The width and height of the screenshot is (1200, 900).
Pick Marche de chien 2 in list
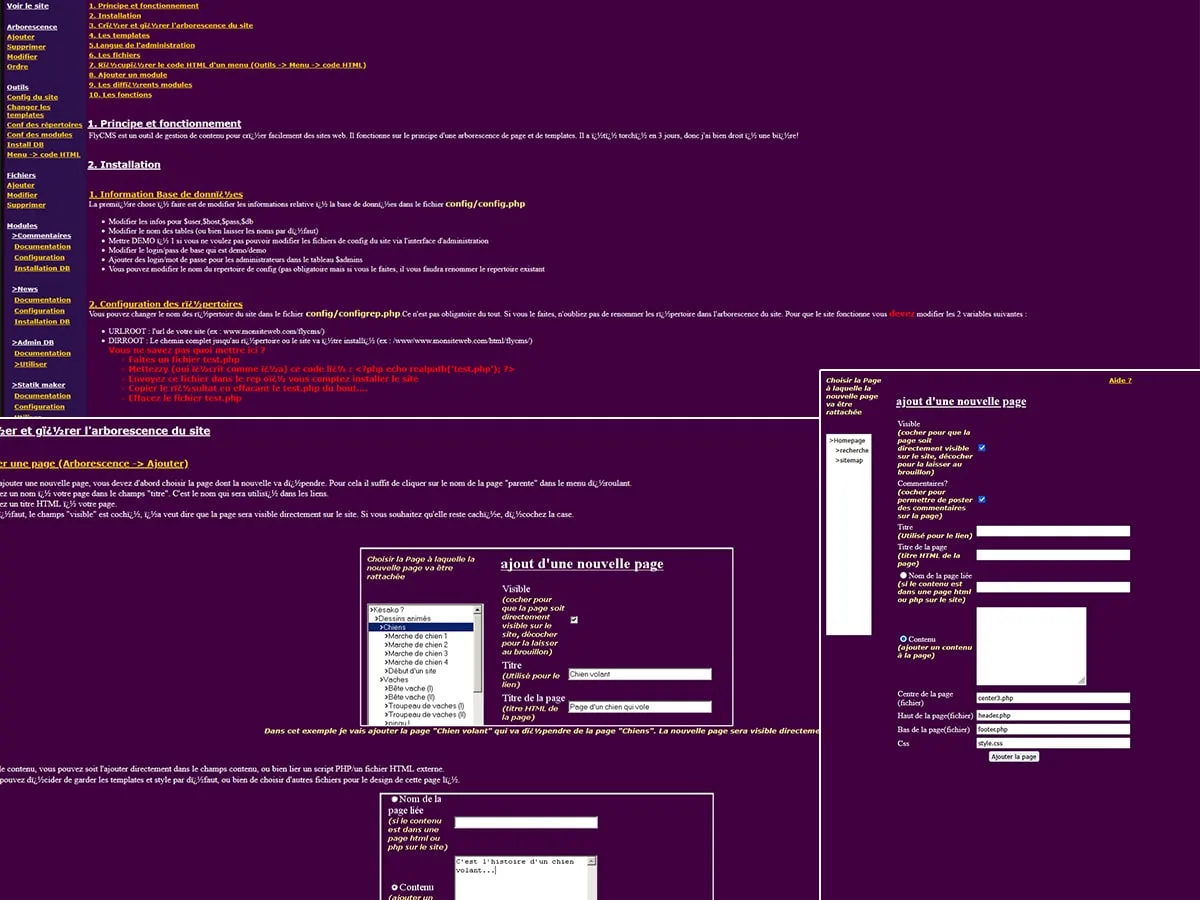pos(417,645)
